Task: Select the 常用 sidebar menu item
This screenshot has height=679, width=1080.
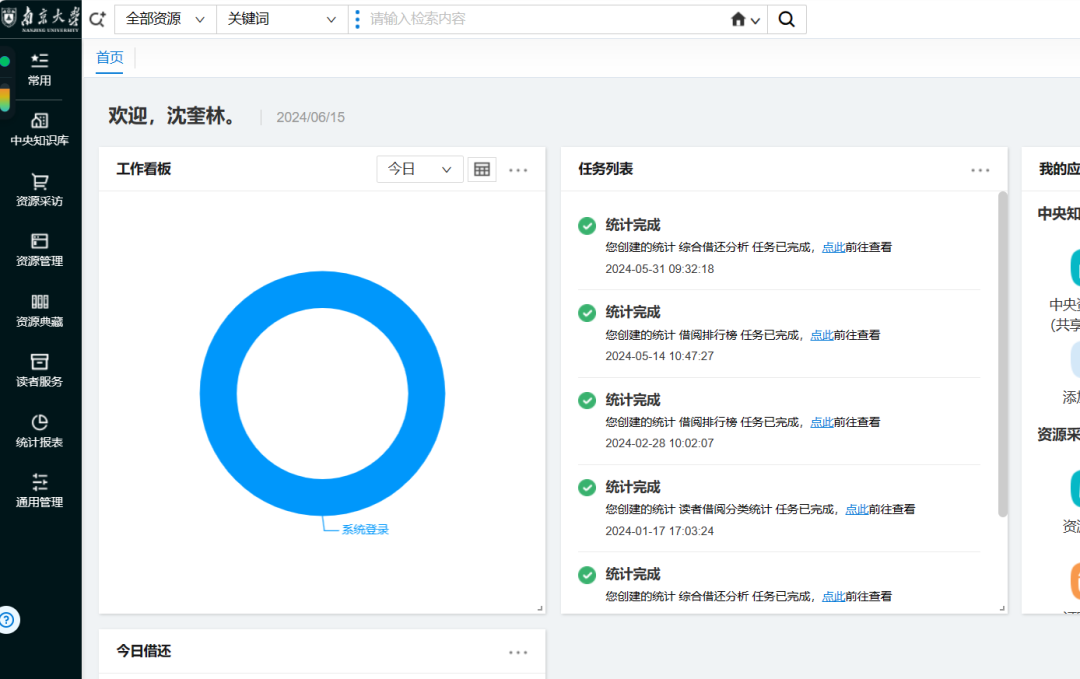Action: [x=40, y=68]
